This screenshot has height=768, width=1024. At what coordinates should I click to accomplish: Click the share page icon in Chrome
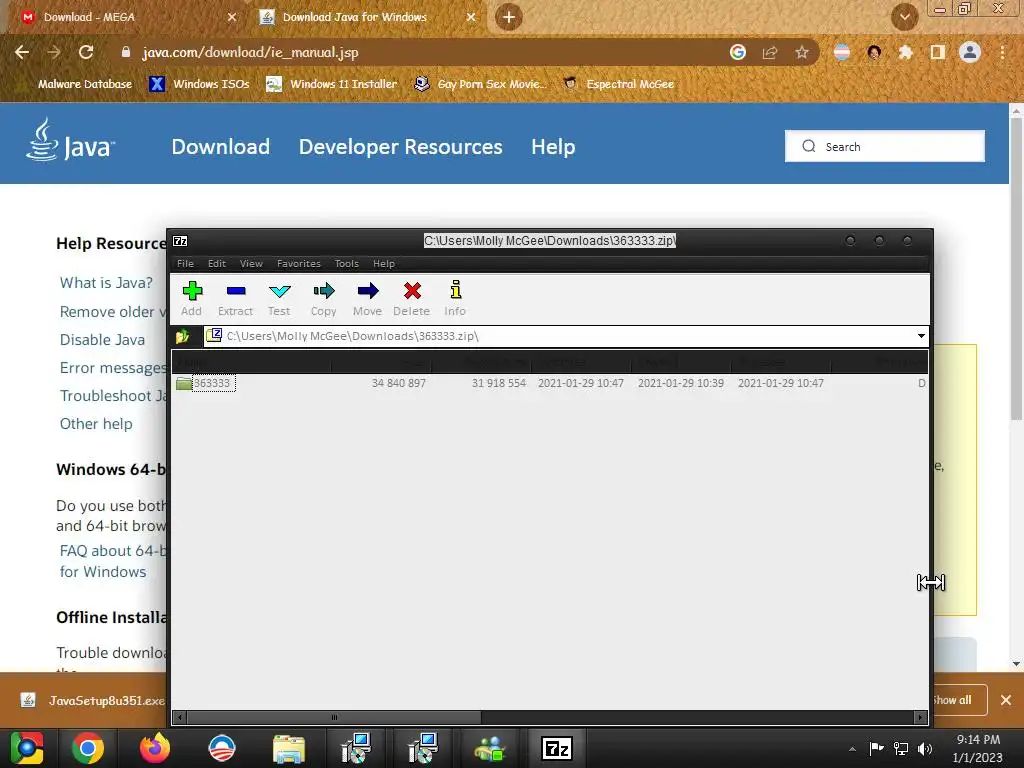coord(770,52)
